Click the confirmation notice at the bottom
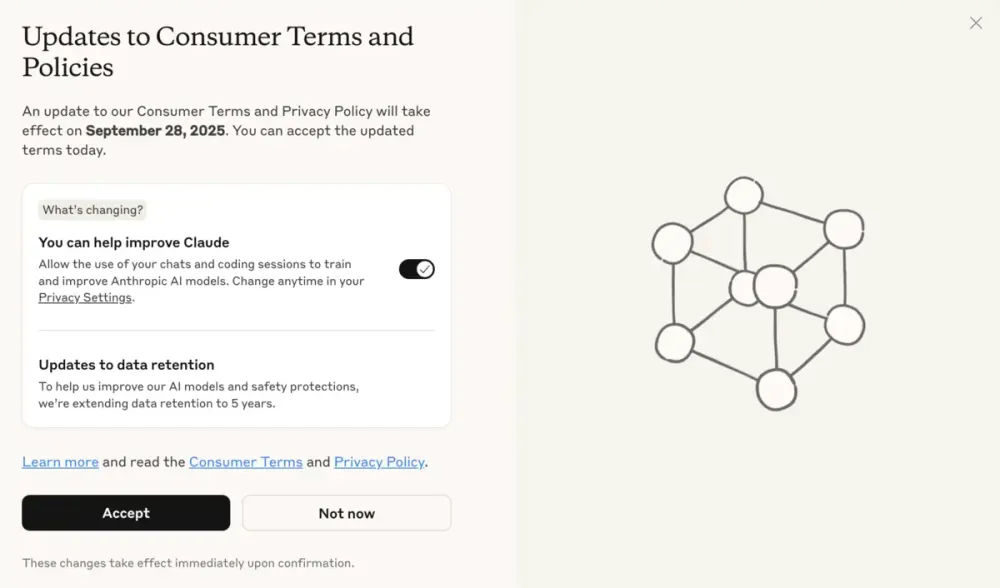 coord(187,562)
